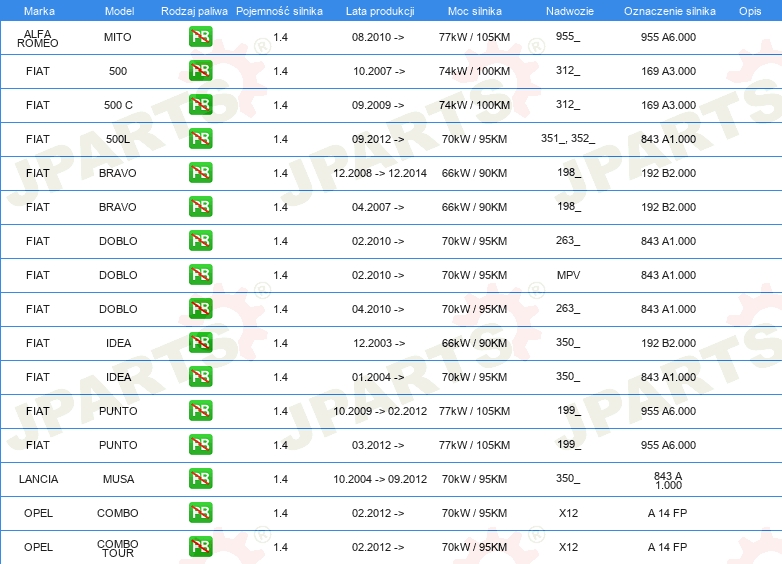
Task: Click the MPV body type cell
Action: [569, 275]
